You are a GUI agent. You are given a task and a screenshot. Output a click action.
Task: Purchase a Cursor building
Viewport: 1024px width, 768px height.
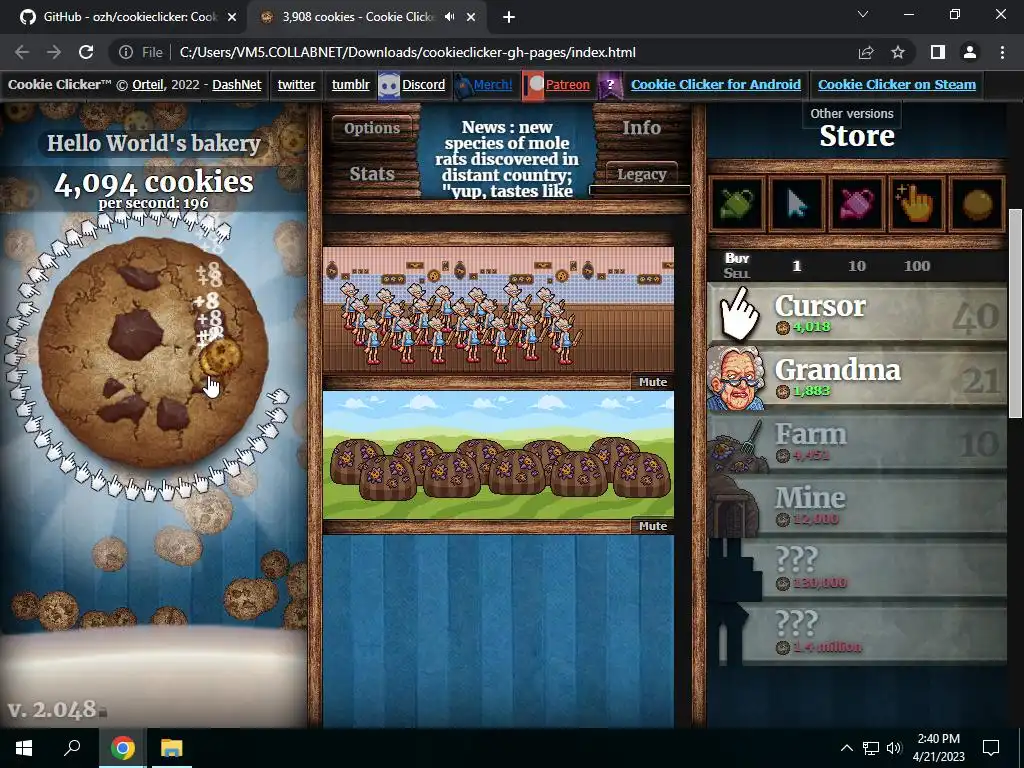(x=857, y=314)
